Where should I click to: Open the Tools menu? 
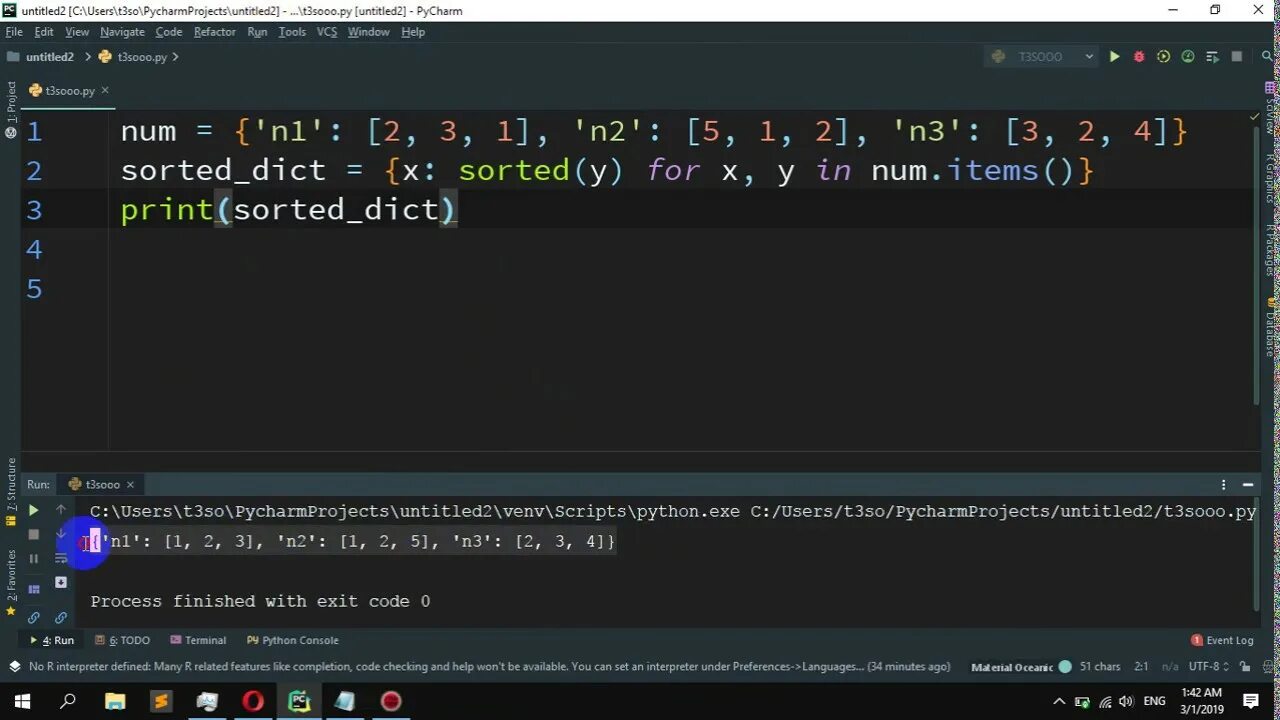[292, 32]
